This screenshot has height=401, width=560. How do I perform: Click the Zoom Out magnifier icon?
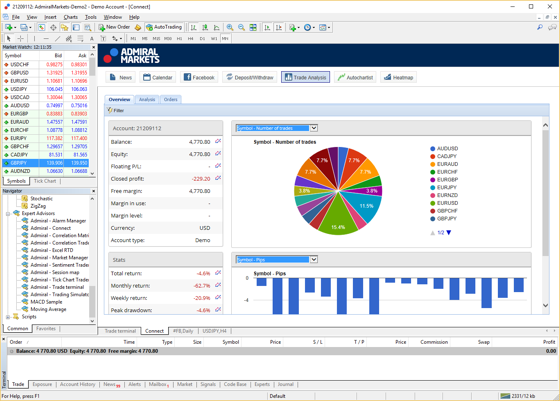pyautogui.click(x=241, y=27)
